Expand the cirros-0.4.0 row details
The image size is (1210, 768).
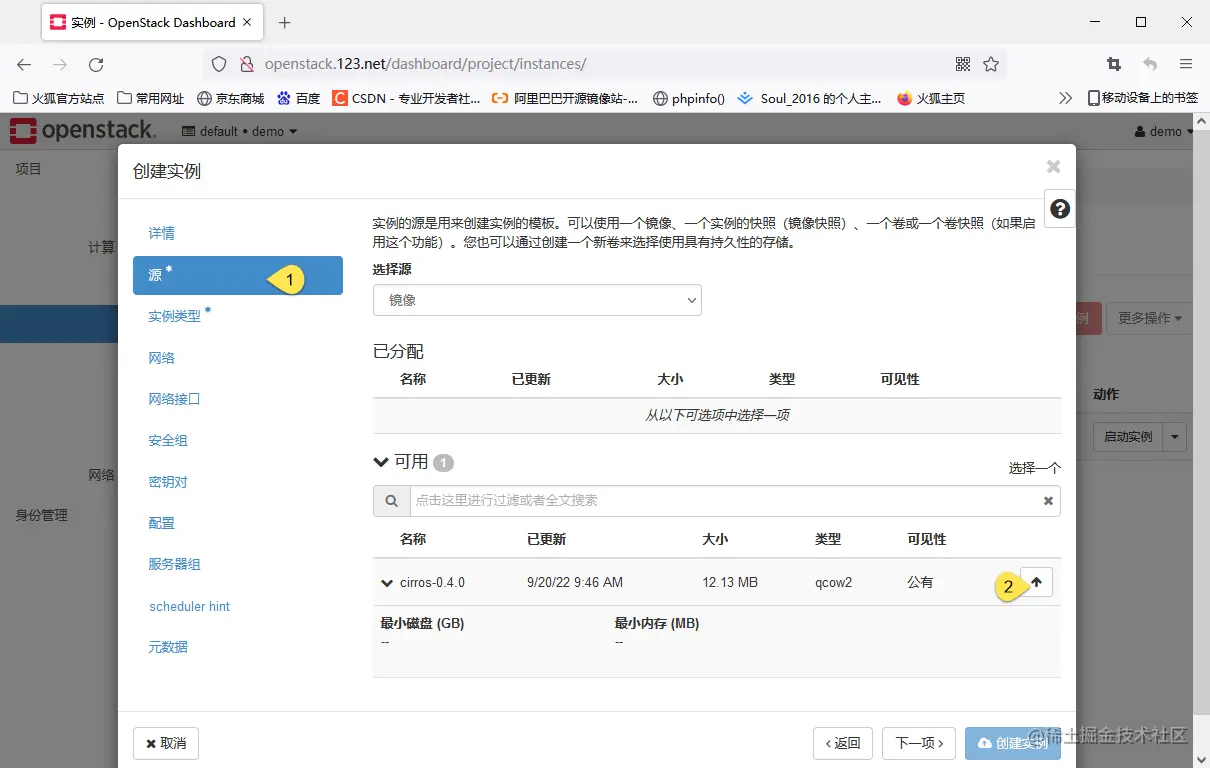(387, 581)
